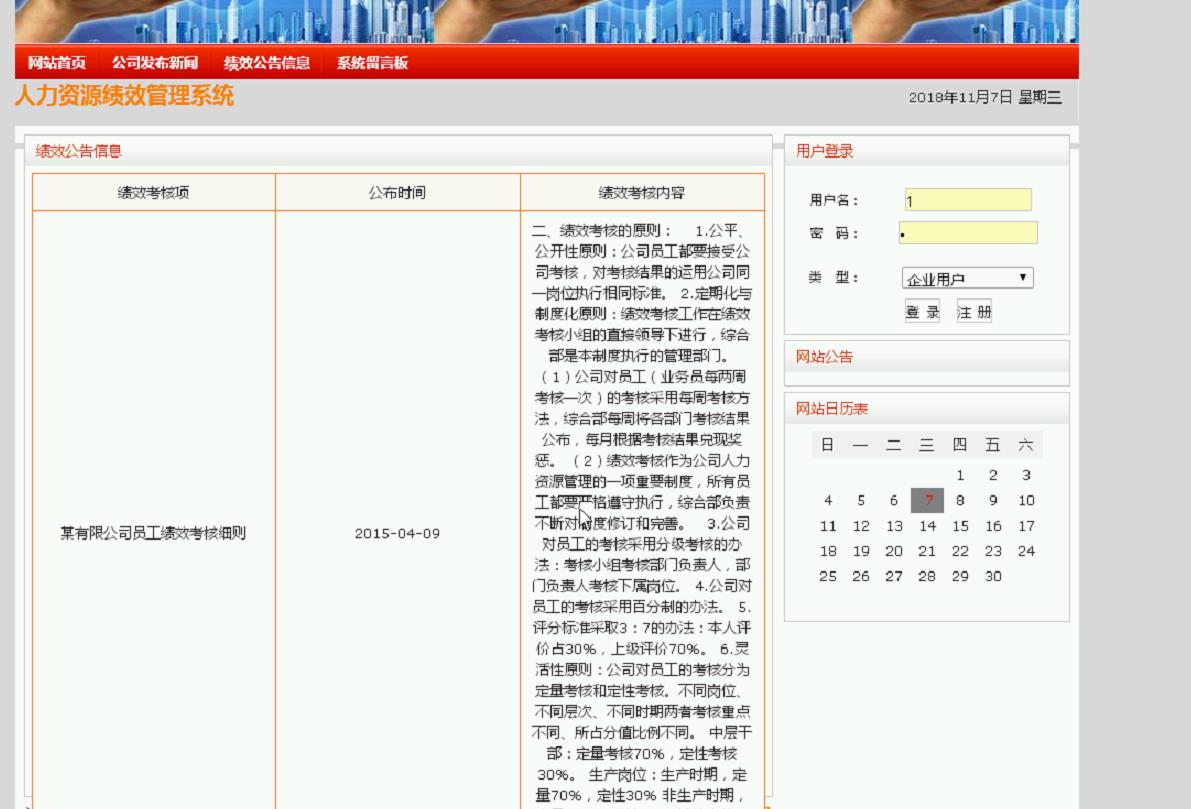Select day 4 in the calendar
Viewport: 1191px width, 809px height.
click(x=828, y=500)
